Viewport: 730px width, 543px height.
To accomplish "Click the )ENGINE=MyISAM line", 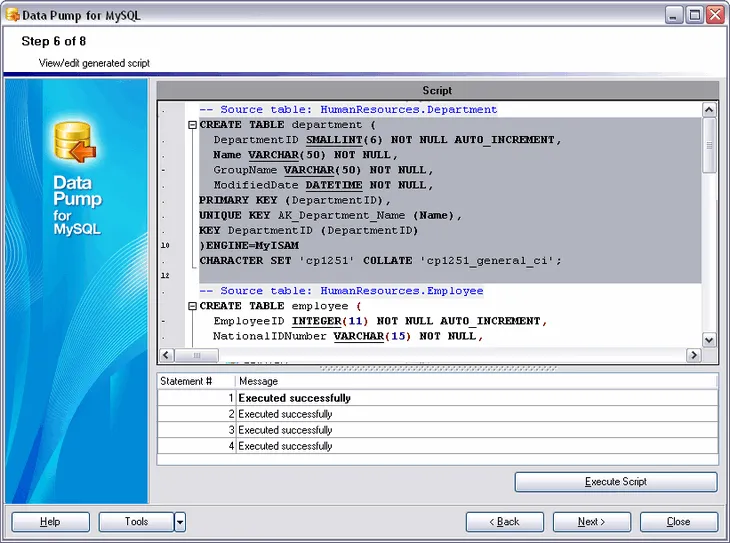I will tap(249, 245).
